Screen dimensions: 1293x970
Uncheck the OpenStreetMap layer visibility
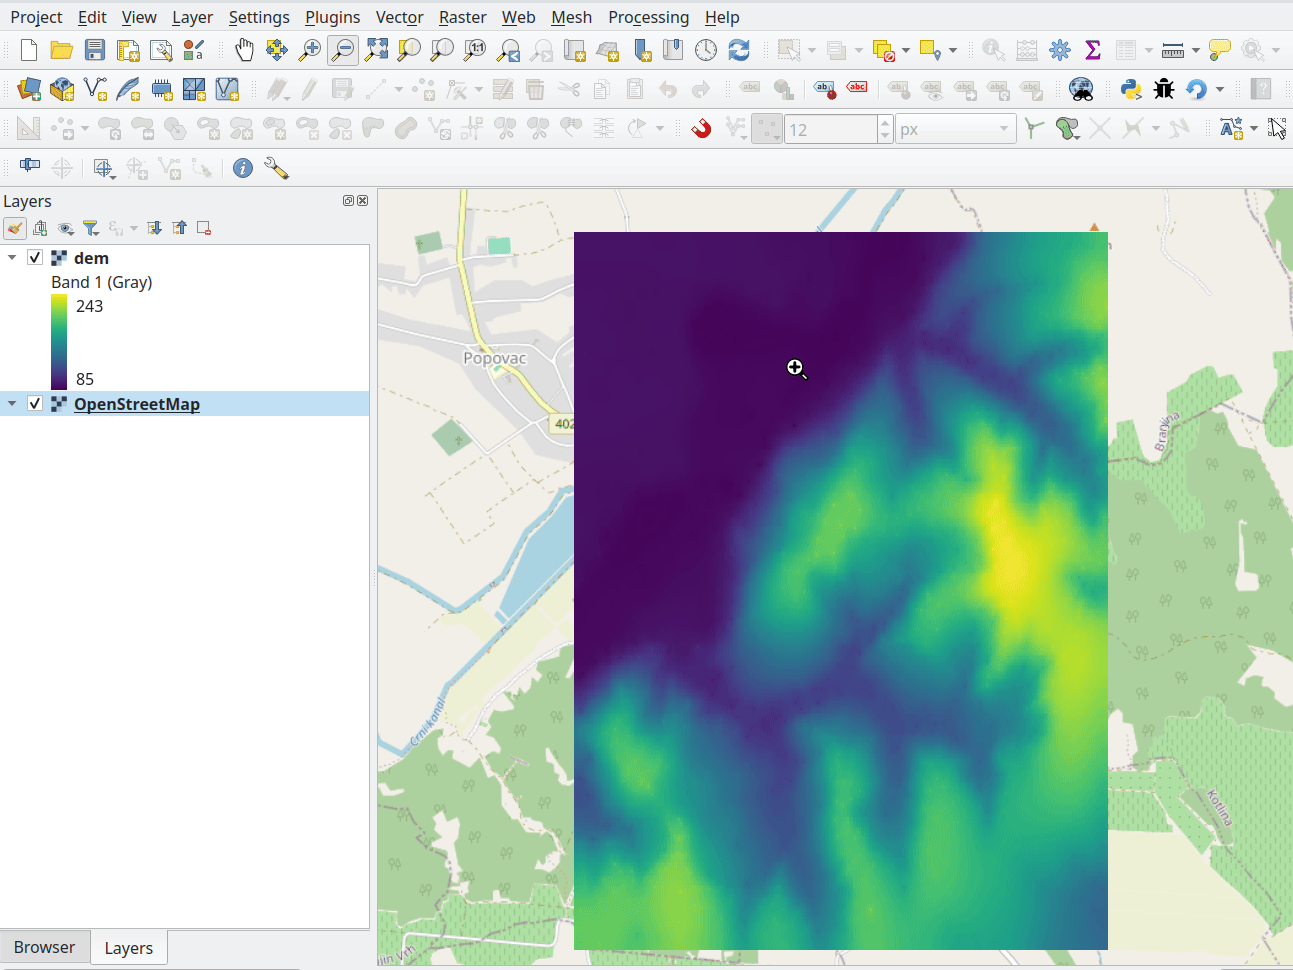pos(34,403)
